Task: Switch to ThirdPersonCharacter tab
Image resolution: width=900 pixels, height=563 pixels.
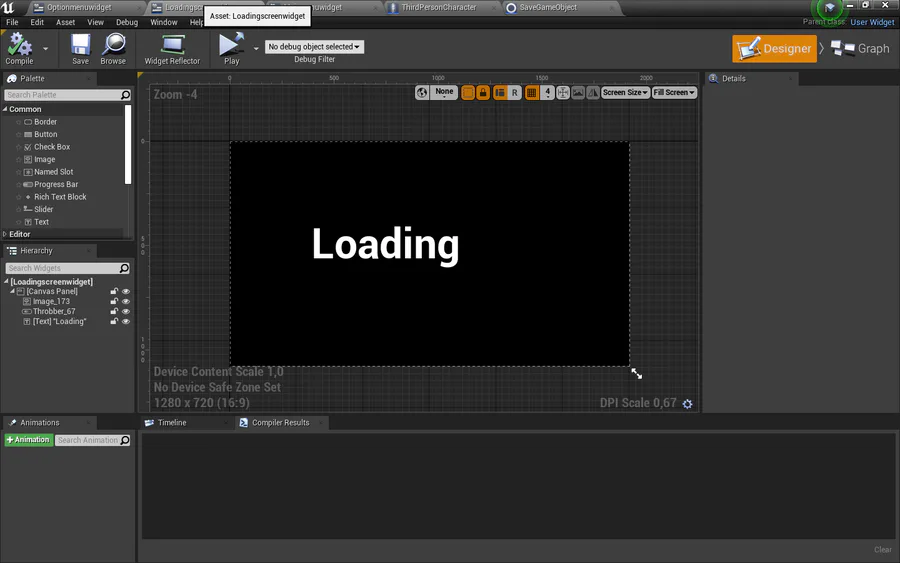Action: 439,7
